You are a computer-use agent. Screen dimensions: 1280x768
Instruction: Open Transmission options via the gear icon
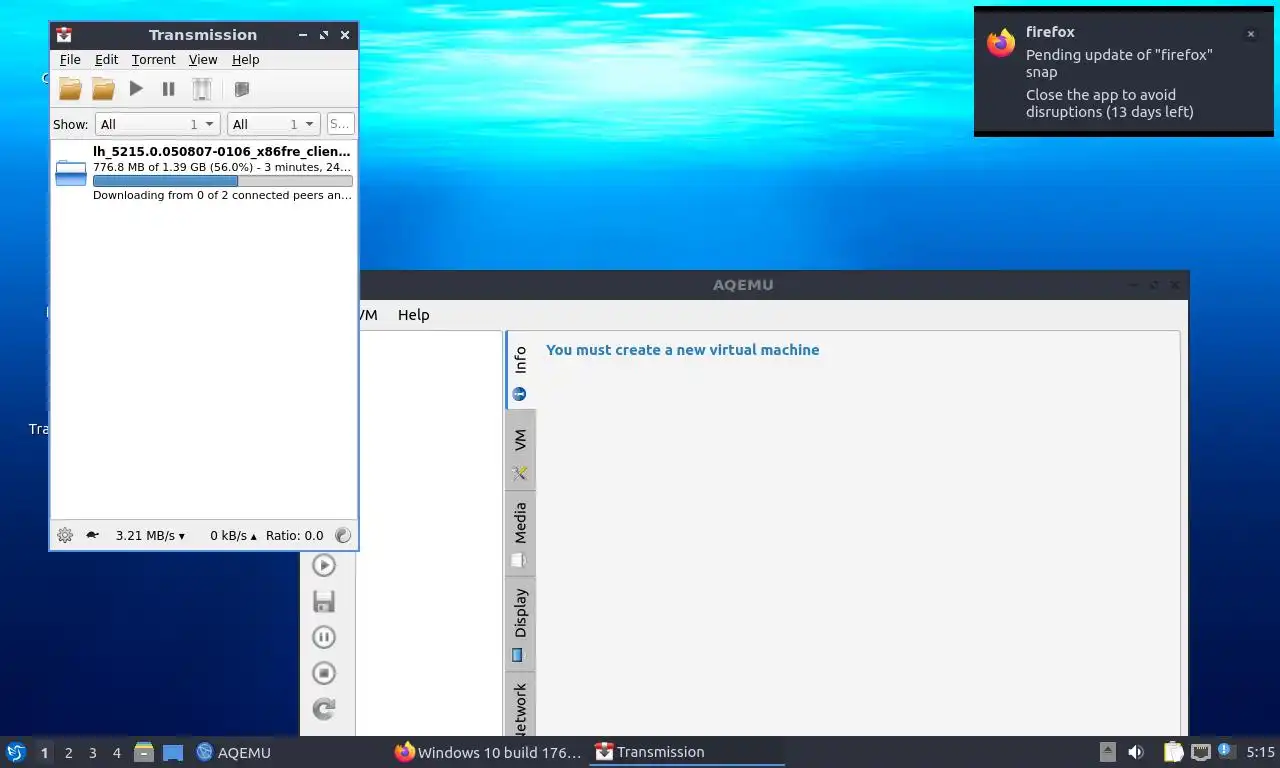[65, 535]
